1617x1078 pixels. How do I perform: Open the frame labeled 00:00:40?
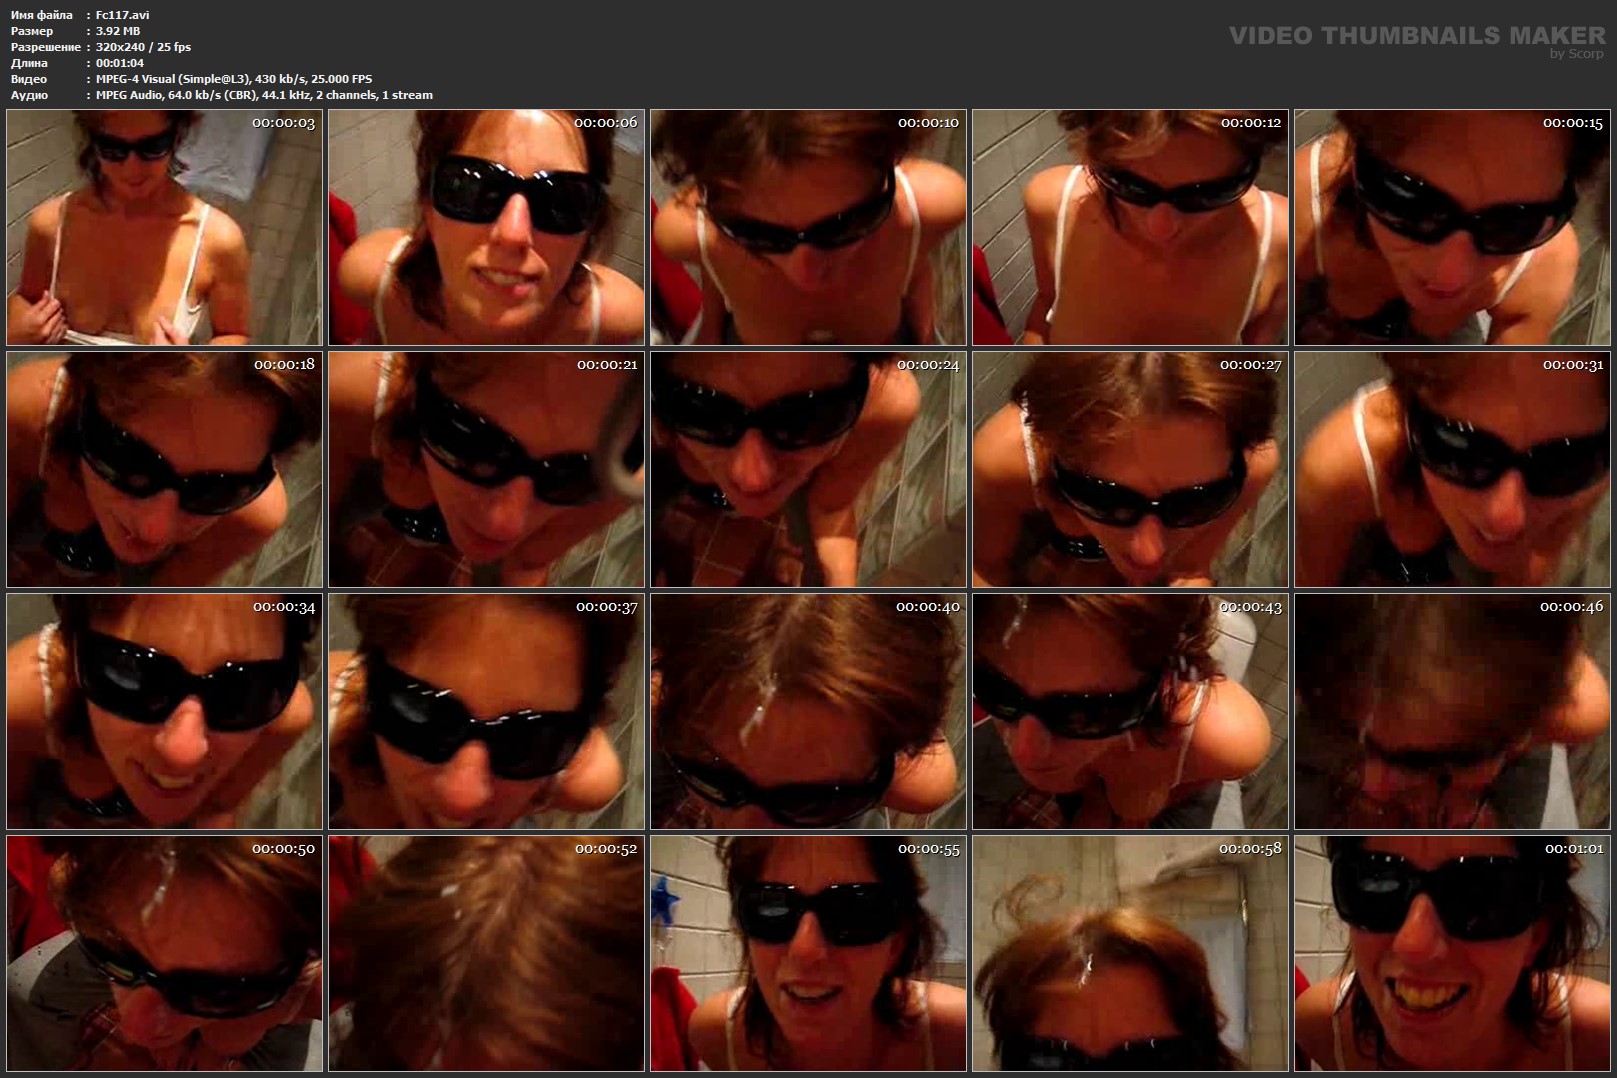point(808,712)
